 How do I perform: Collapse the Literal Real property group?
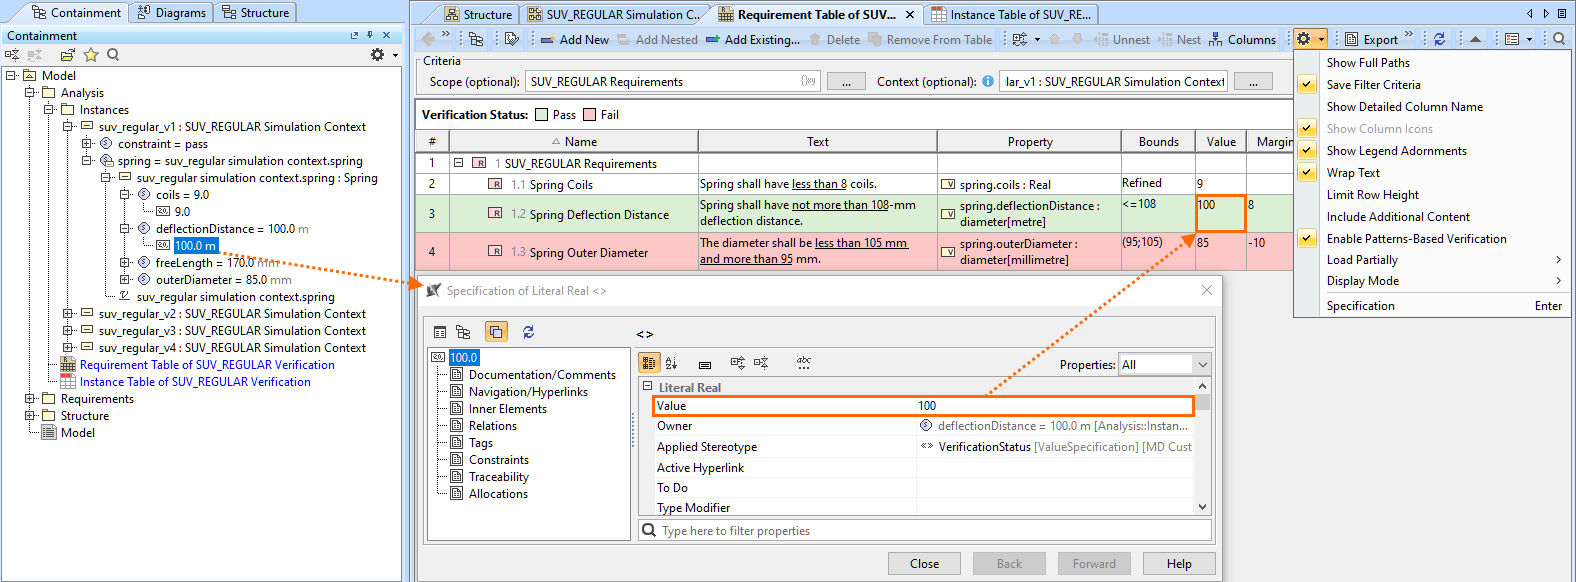[x=647, y=387]
